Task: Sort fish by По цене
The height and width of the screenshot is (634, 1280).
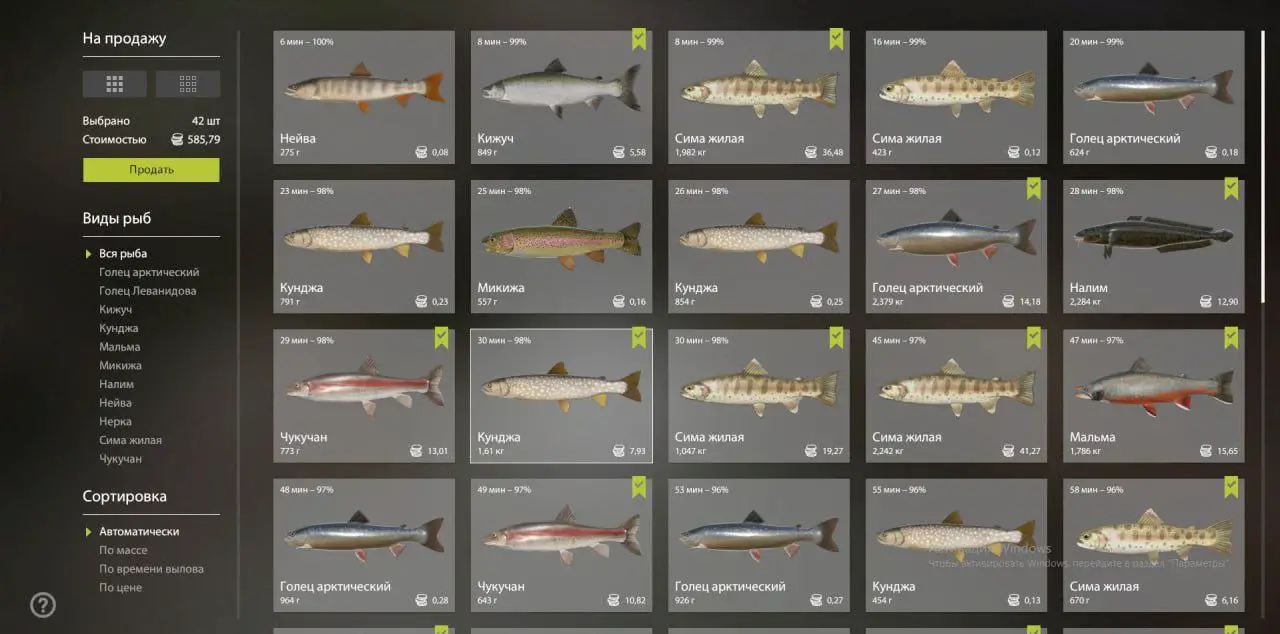Action: tap(120, 587)
